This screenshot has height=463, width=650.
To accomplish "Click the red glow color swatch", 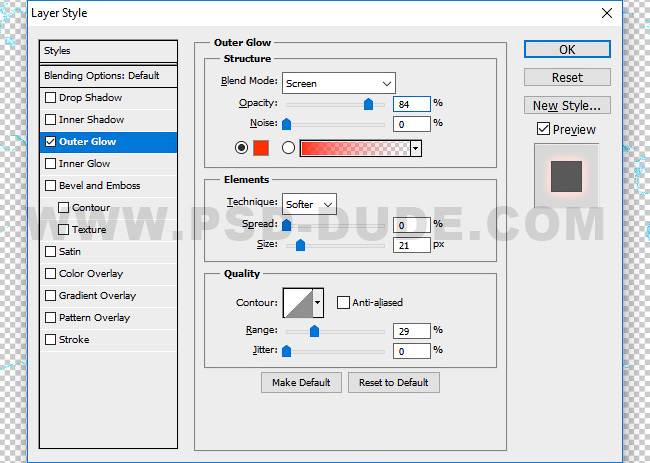I will point(261,148).
